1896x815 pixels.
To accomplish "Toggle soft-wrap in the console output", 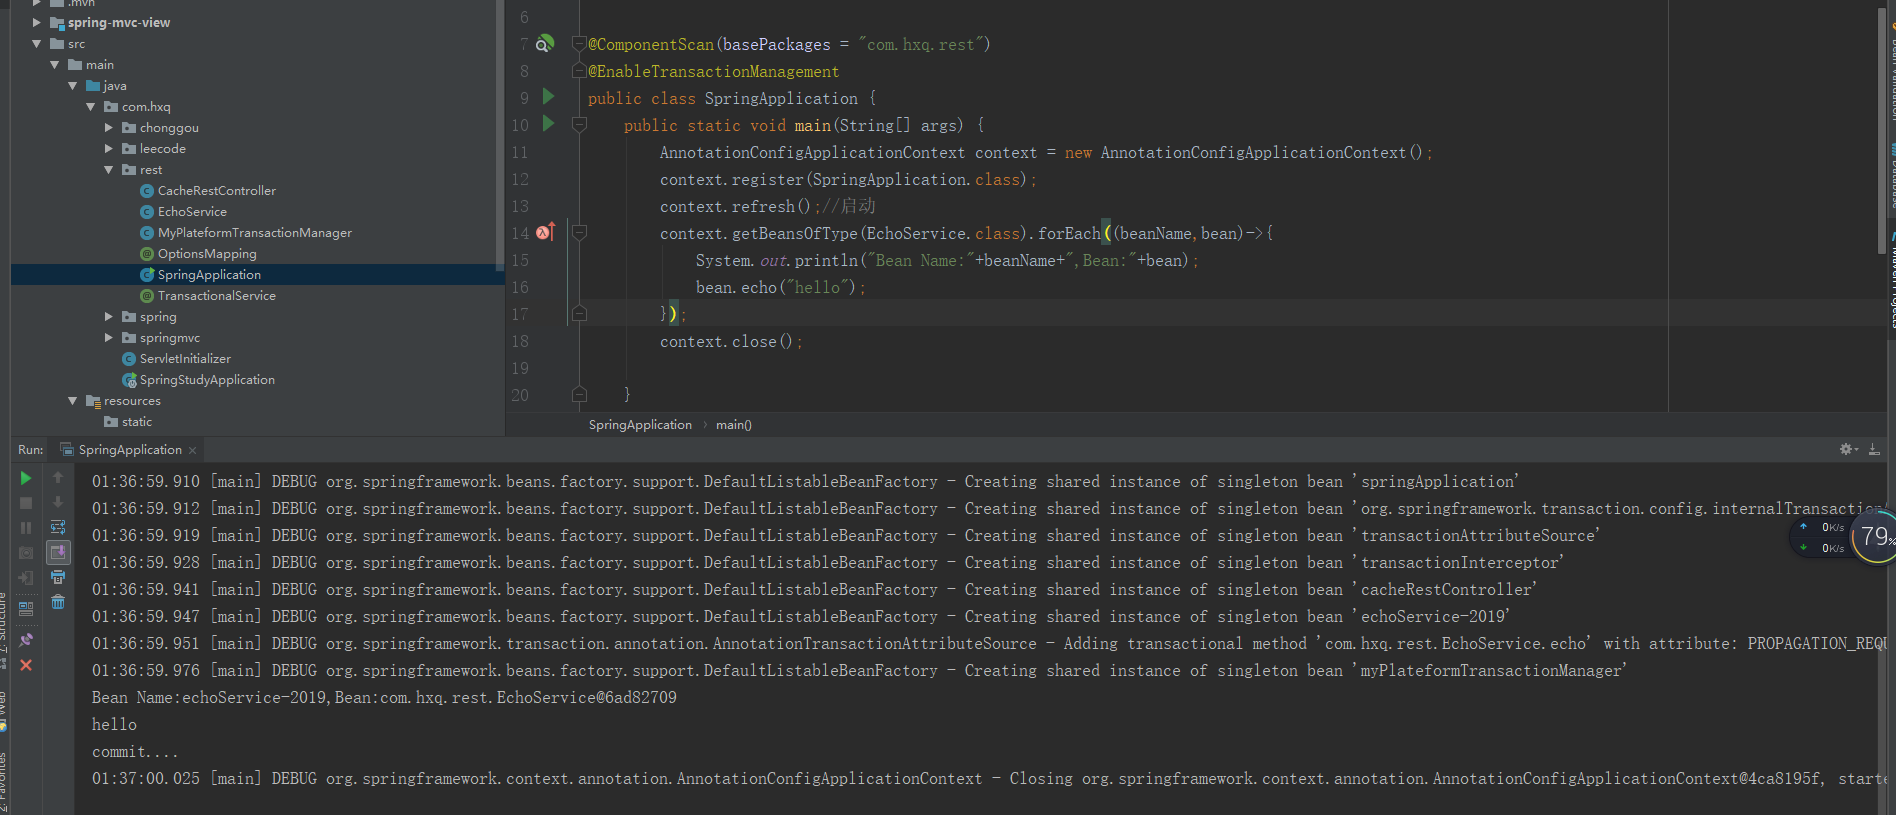I will click(x=58, y=527).
